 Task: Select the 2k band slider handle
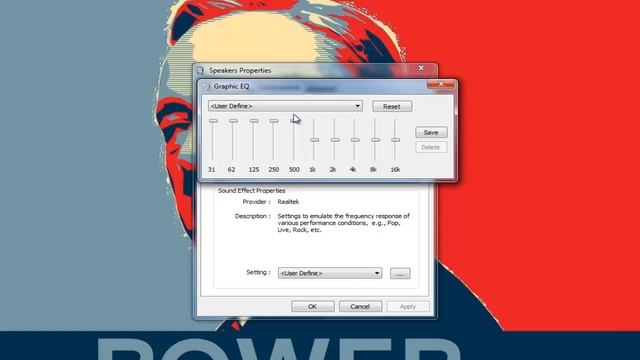pyautogui.click(x=334, y=140)
